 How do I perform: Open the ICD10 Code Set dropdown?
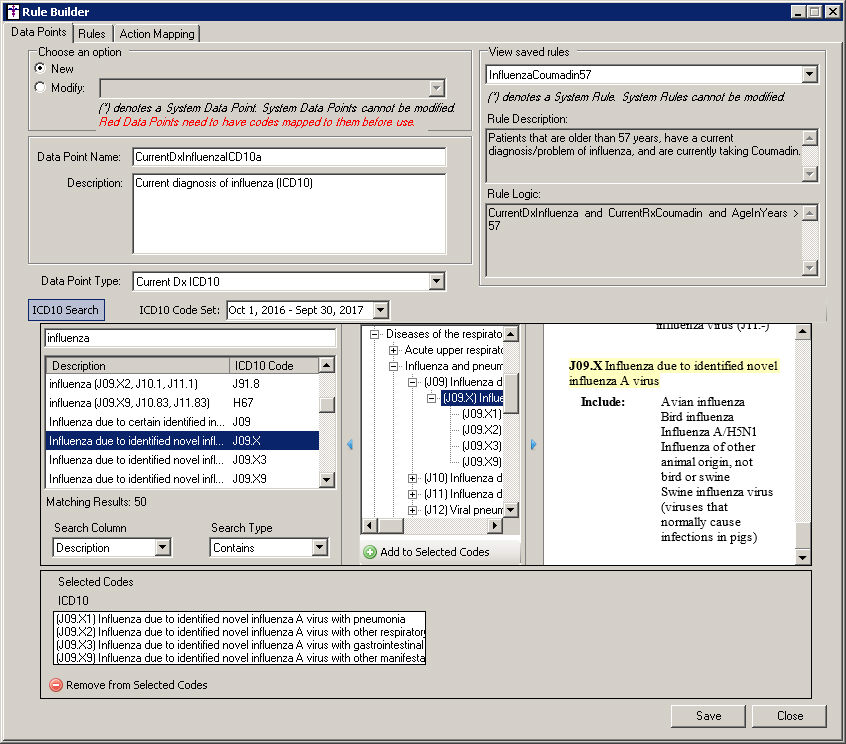[x=380, y=310]
